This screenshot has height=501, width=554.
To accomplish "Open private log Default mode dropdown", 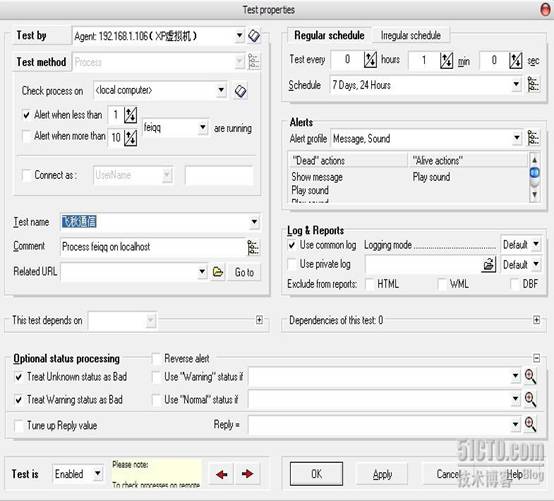I will [536, 264].
